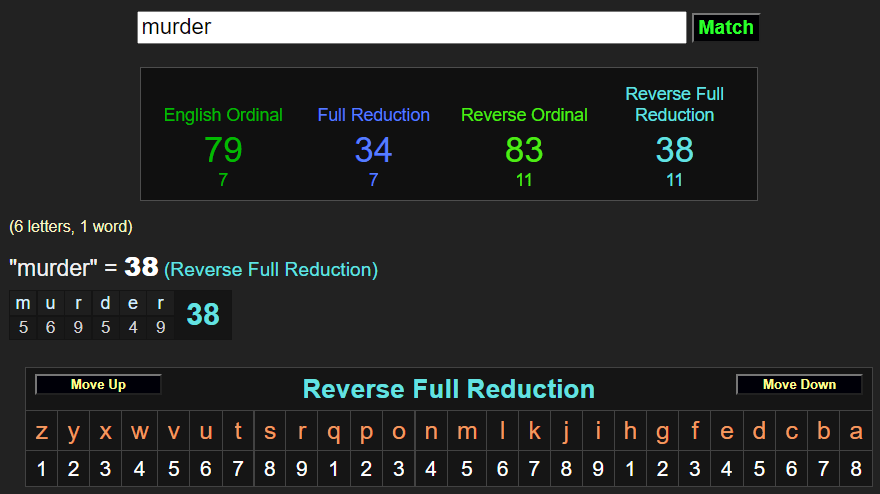Click letter s in the cipher chart
Screen dimensions: 880x494
270,432
